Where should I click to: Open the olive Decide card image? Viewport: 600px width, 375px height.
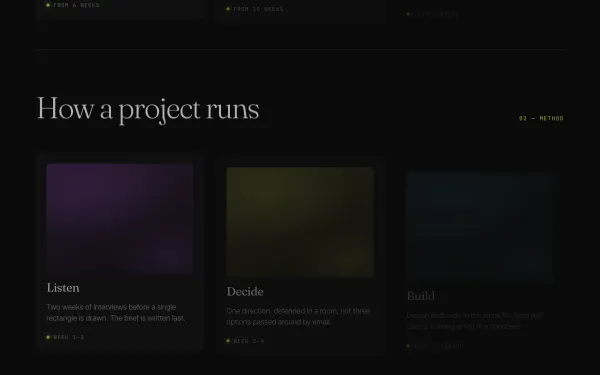300,222
